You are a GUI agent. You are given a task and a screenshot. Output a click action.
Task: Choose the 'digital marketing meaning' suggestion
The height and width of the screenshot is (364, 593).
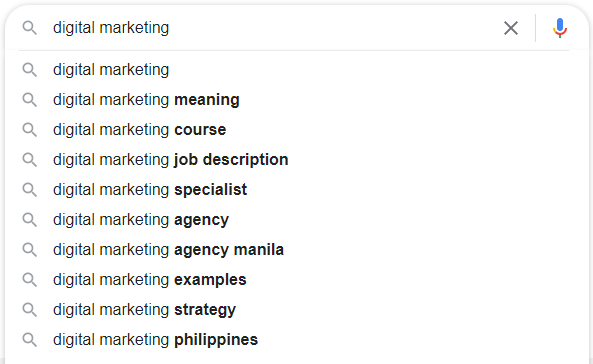tap(294, 100)
